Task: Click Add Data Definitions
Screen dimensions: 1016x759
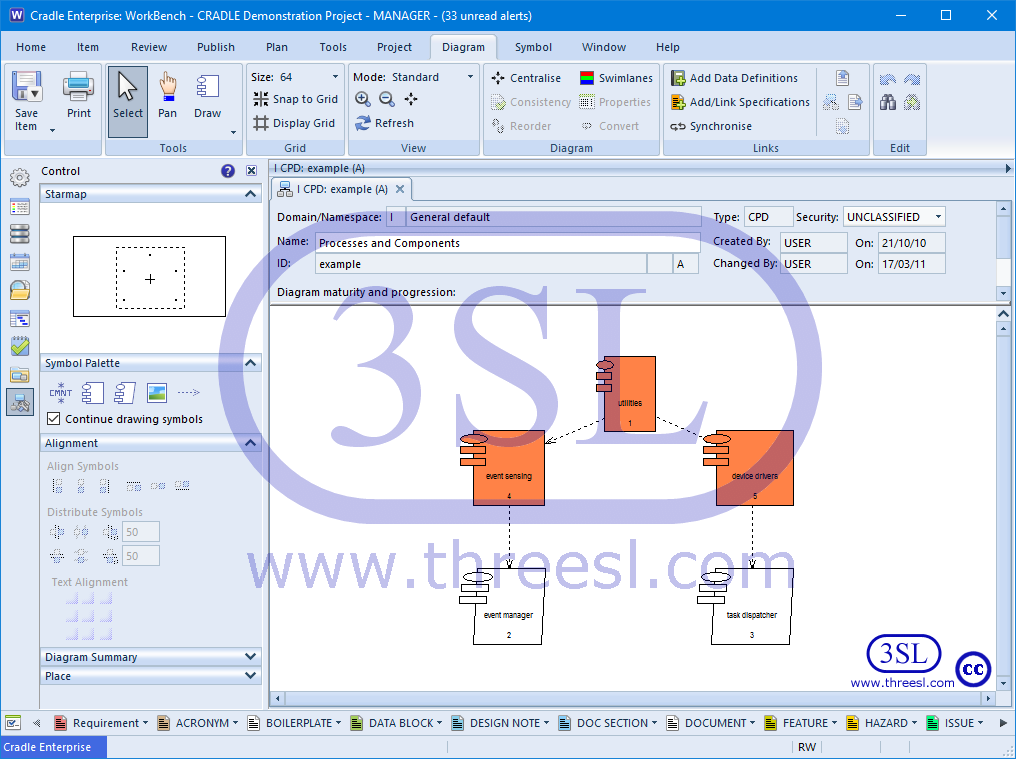Action: 734,78
